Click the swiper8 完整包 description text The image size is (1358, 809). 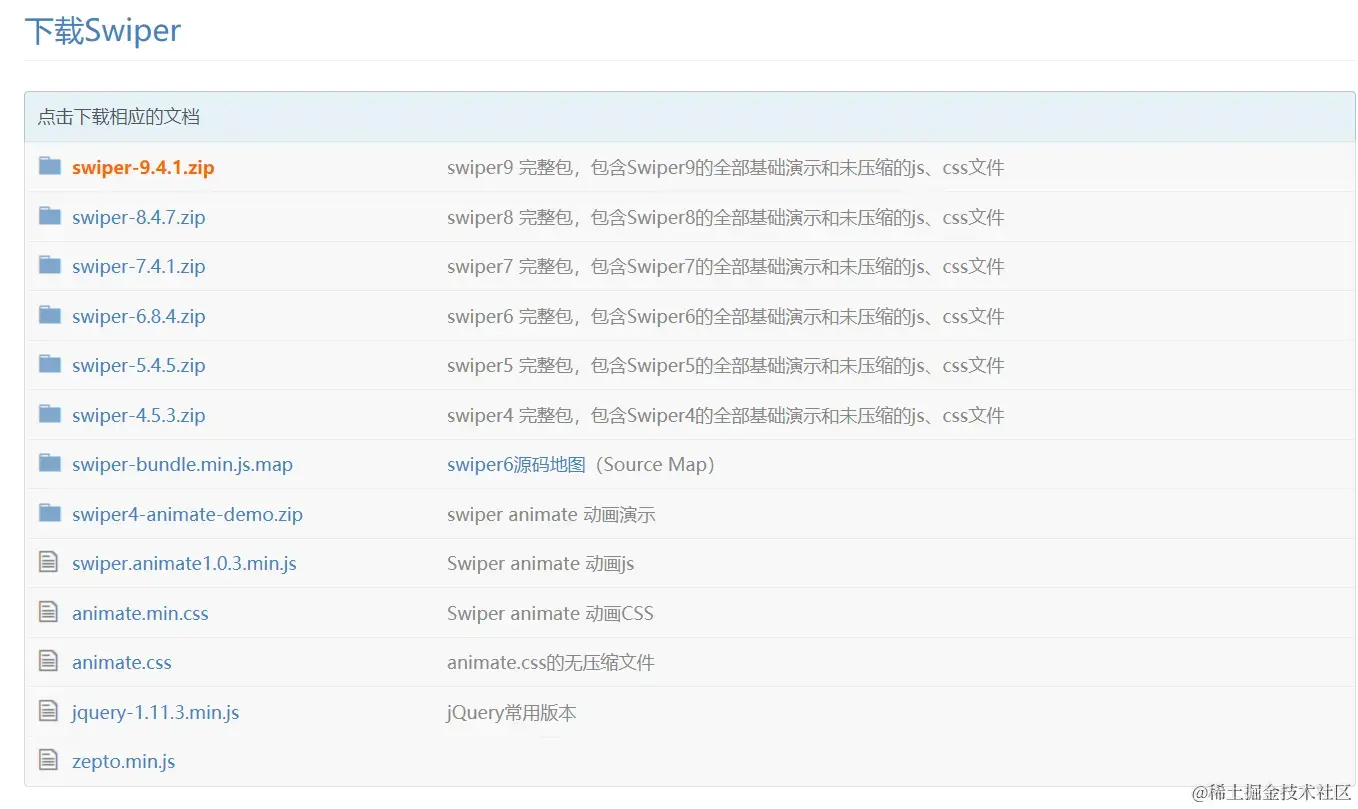pyautogui.click(x=725, y=217)
